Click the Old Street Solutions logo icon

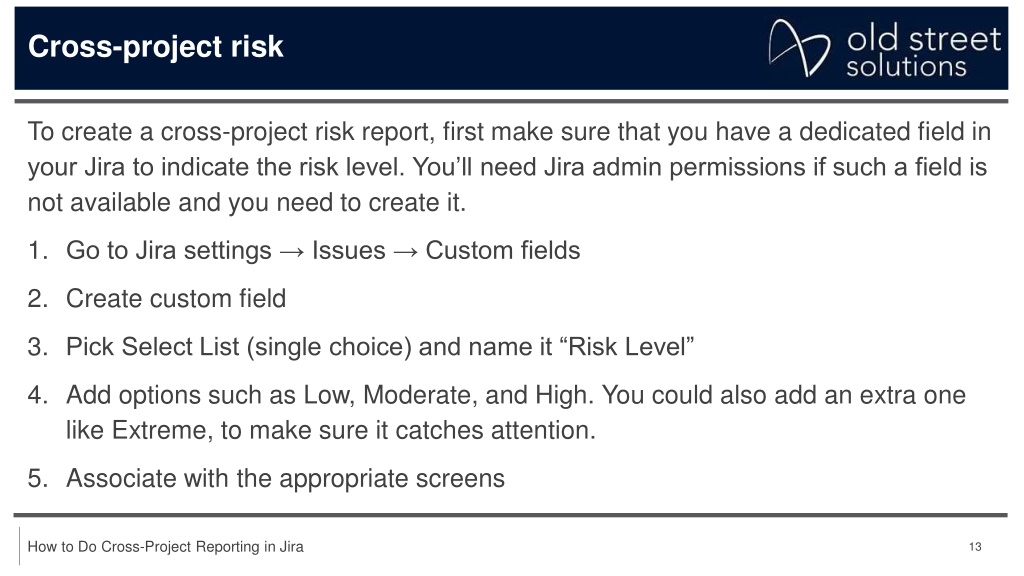(799, 48)
